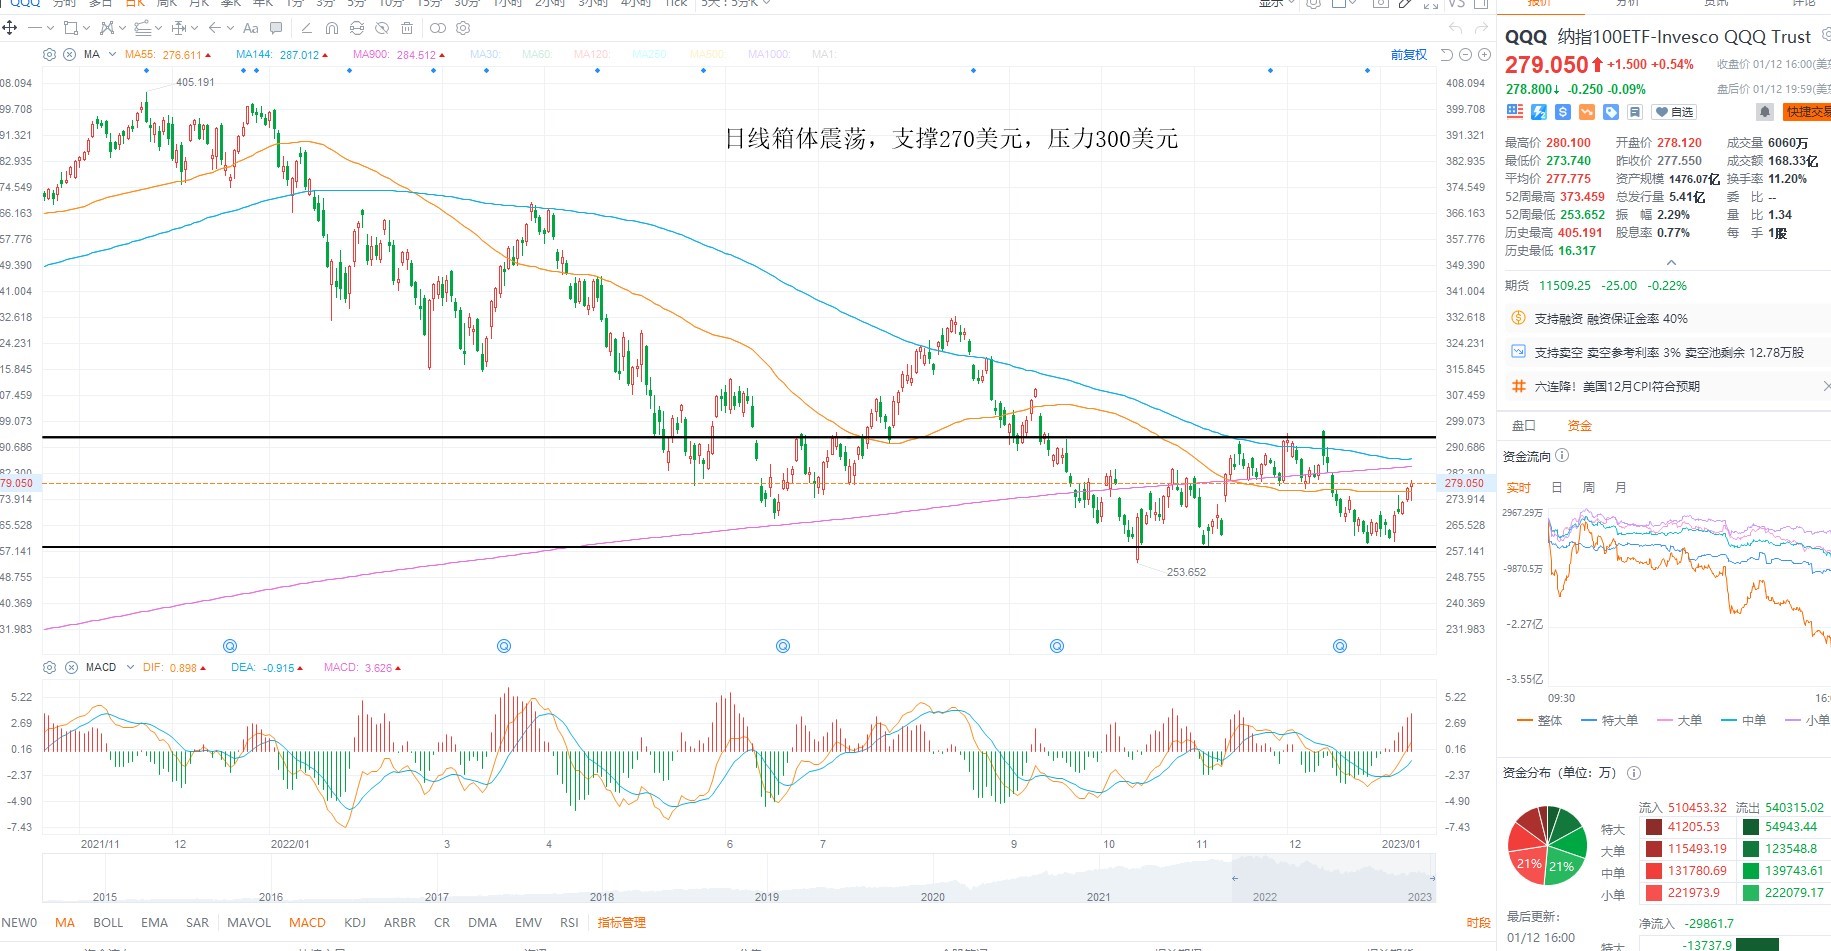Toggle the magnet snap drawing tool
The height and width of the screenshot is (951, 1831).
tap(332, 28)
